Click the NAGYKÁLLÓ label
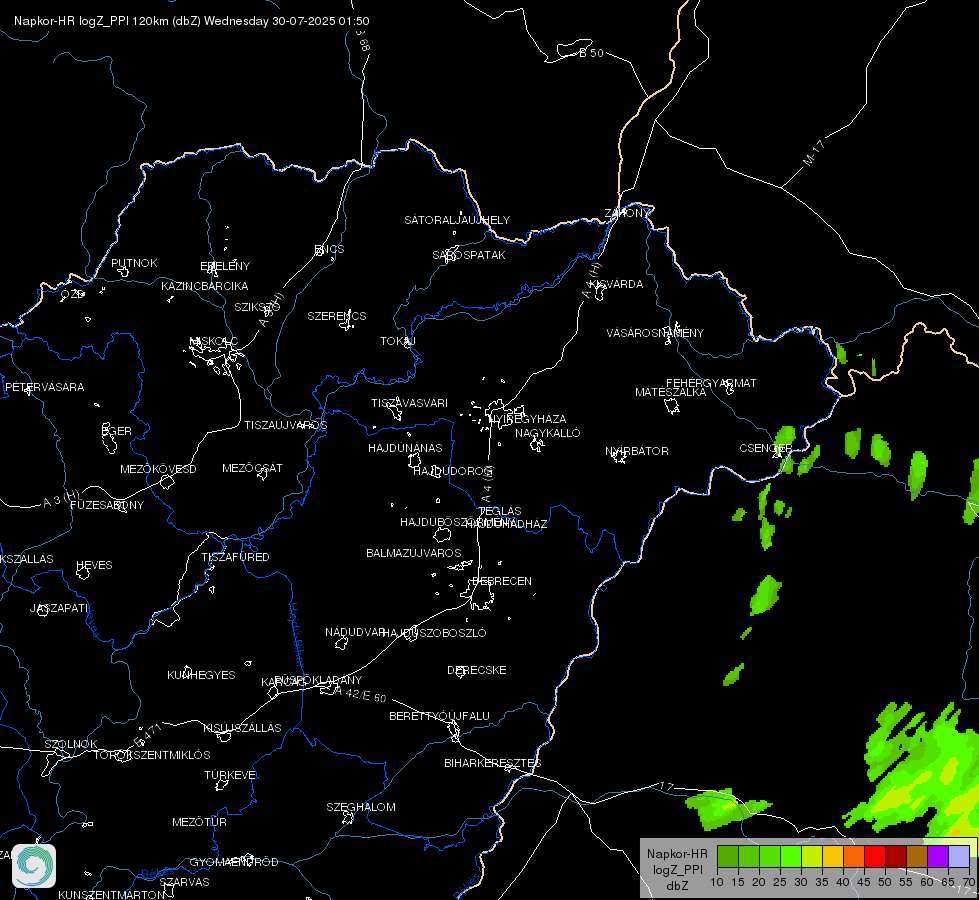Screen dimensions: 979x900 [548, 433]
